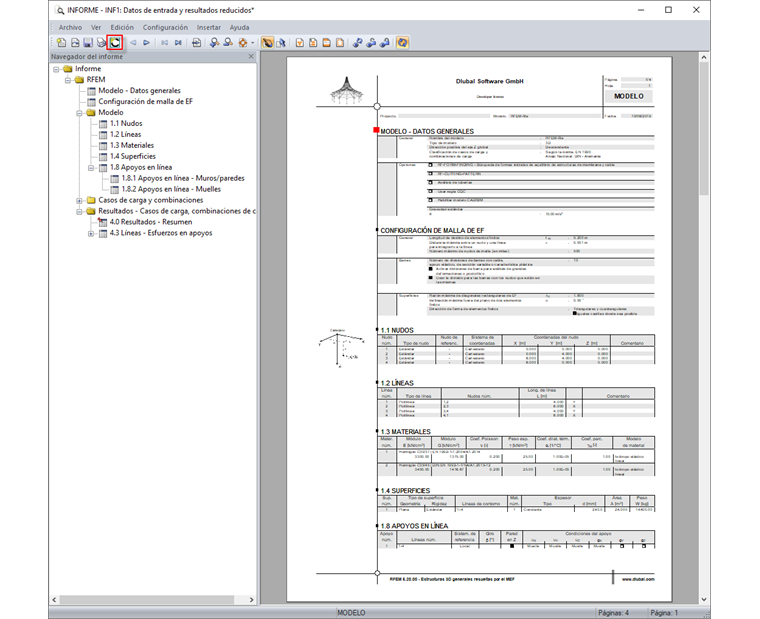Click the navigator horizontal scrollbar thumb

(x=146, y=600)
